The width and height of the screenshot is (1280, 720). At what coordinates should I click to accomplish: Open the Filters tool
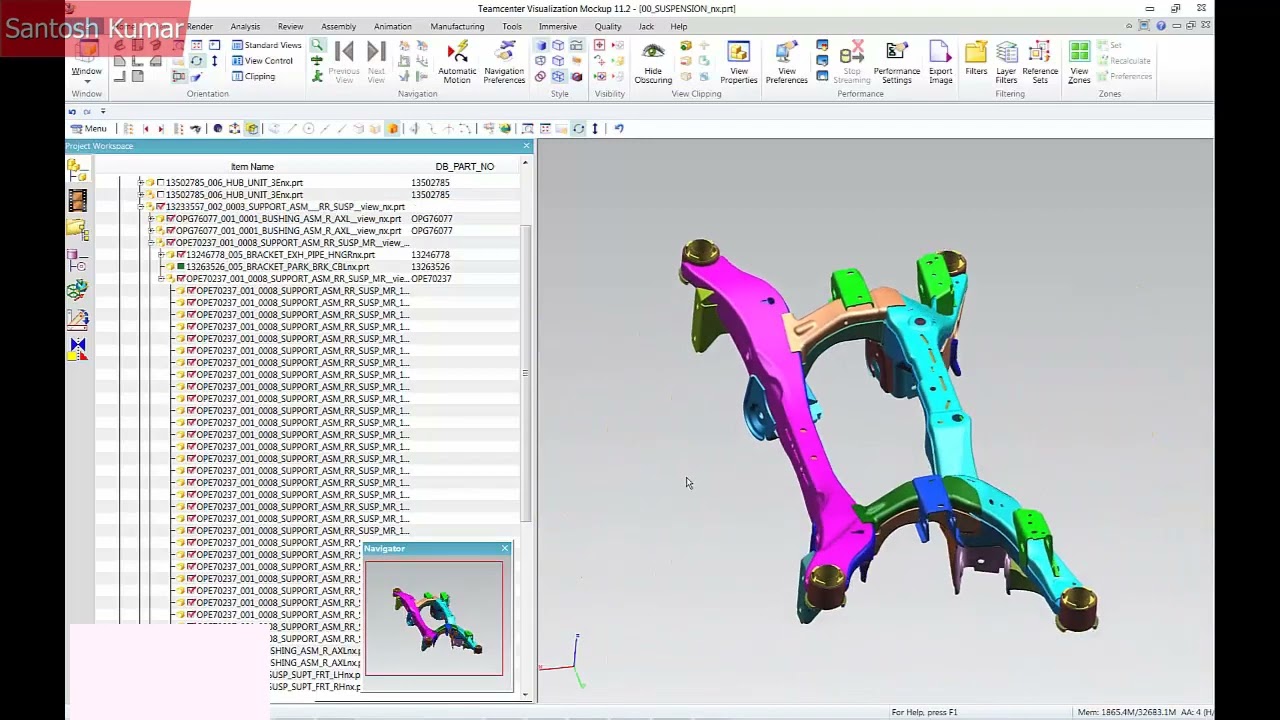coord(976,58)
